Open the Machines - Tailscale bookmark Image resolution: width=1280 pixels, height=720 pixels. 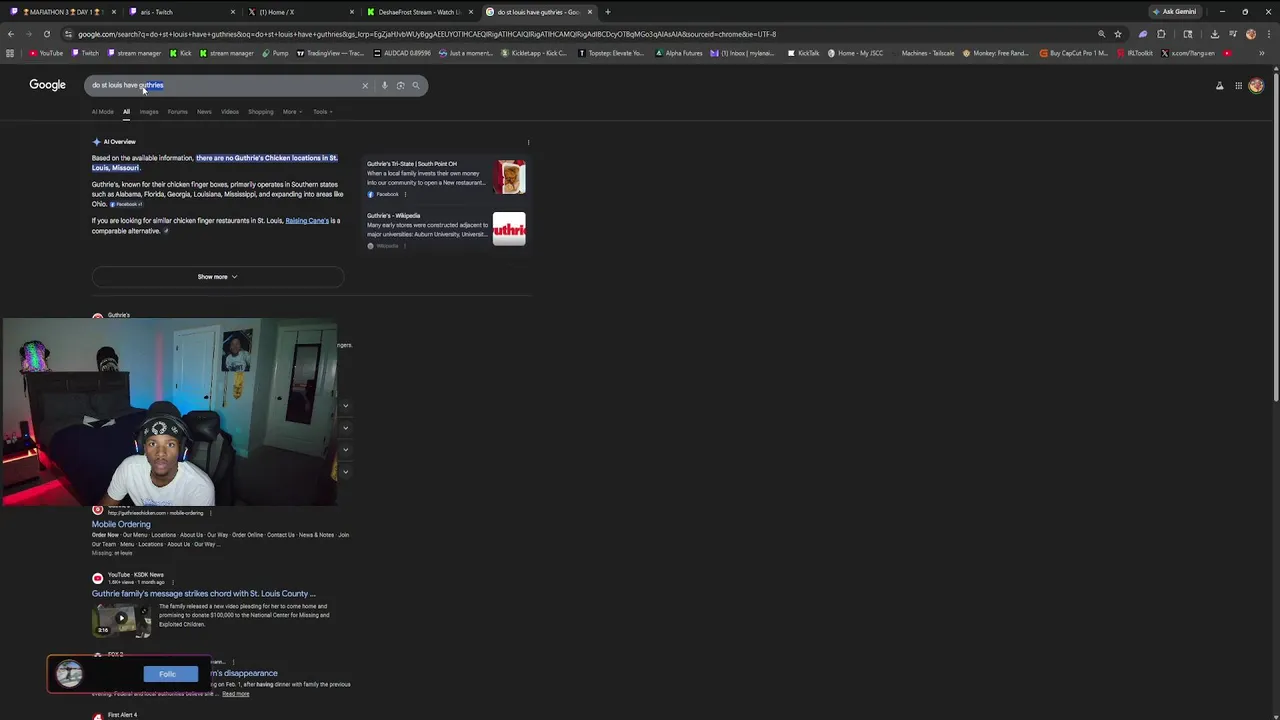[922, 53]
